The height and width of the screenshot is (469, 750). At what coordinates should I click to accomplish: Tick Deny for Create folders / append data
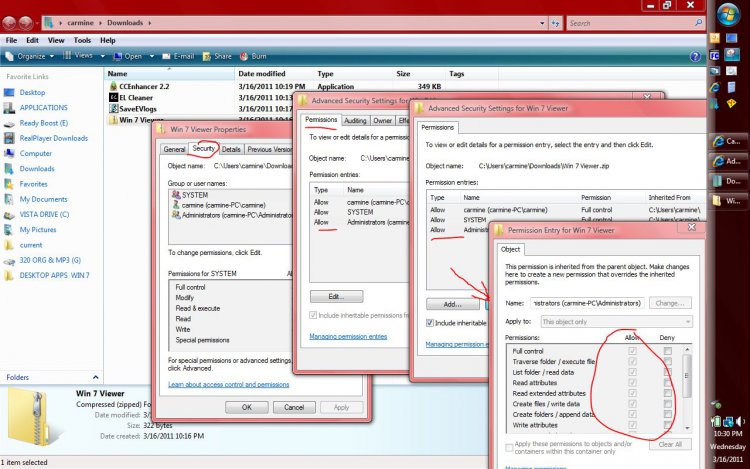pos(668,414)
